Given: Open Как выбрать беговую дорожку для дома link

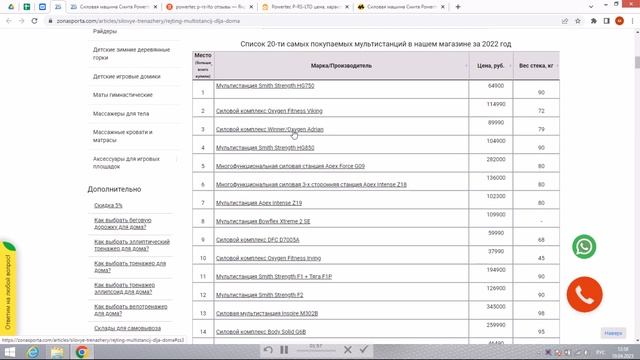Looking at the screenshot, I should pos(122,223).
